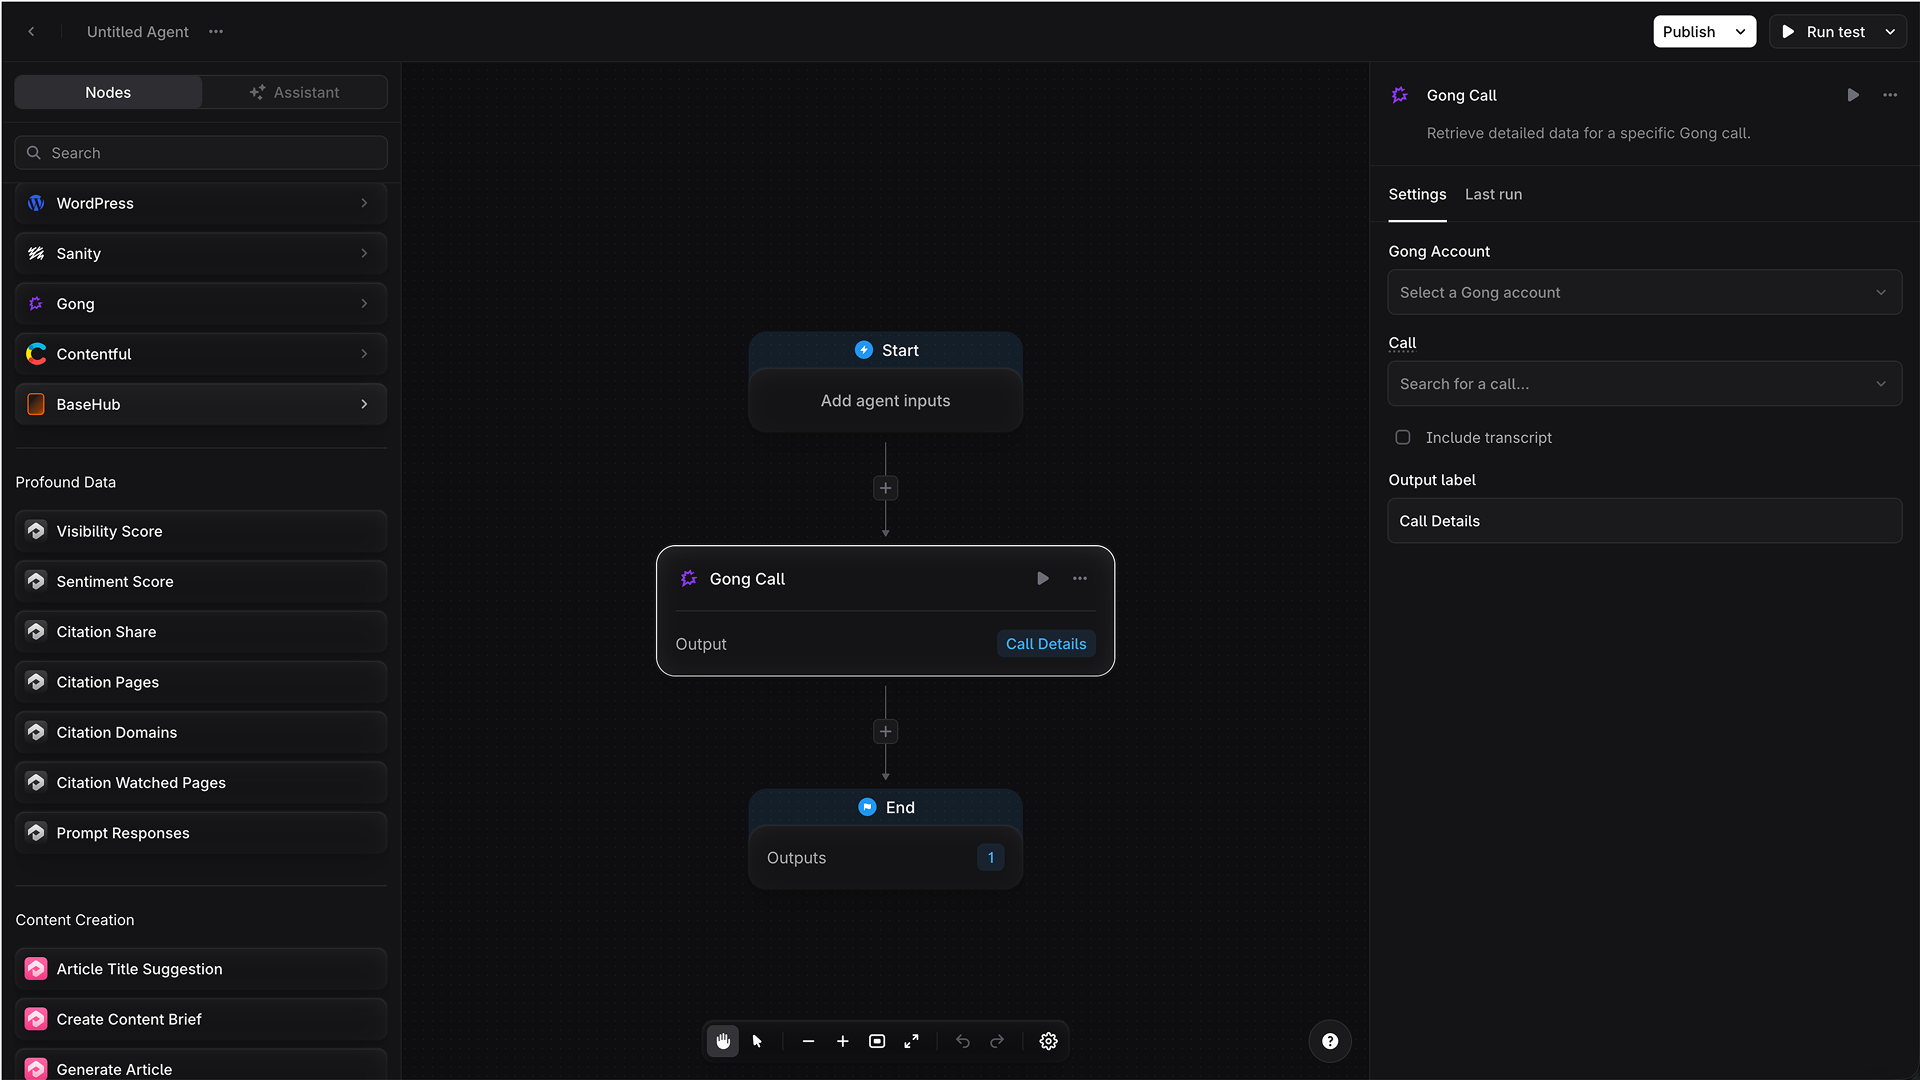
Task: Edit the Output label Call Details field
Action: 1644,521
